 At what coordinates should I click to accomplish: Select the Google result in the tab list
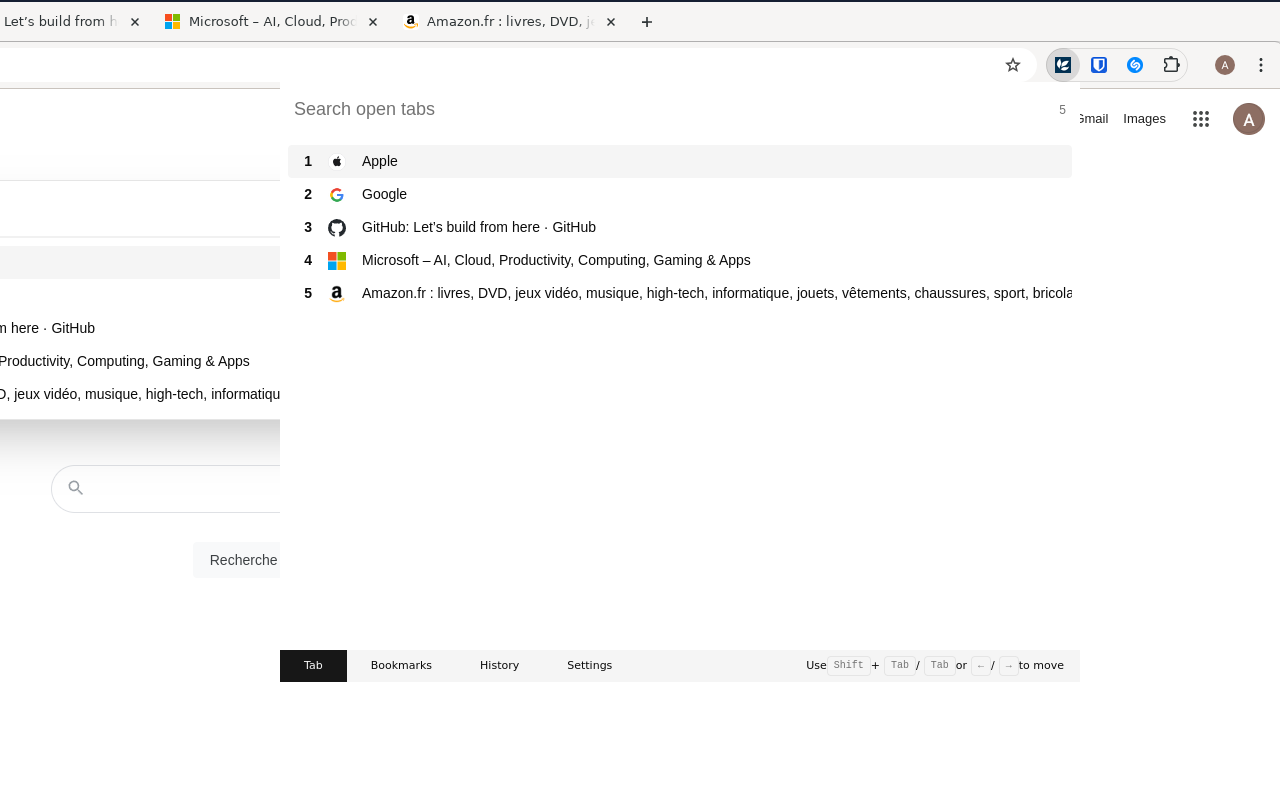coord(680,195)
